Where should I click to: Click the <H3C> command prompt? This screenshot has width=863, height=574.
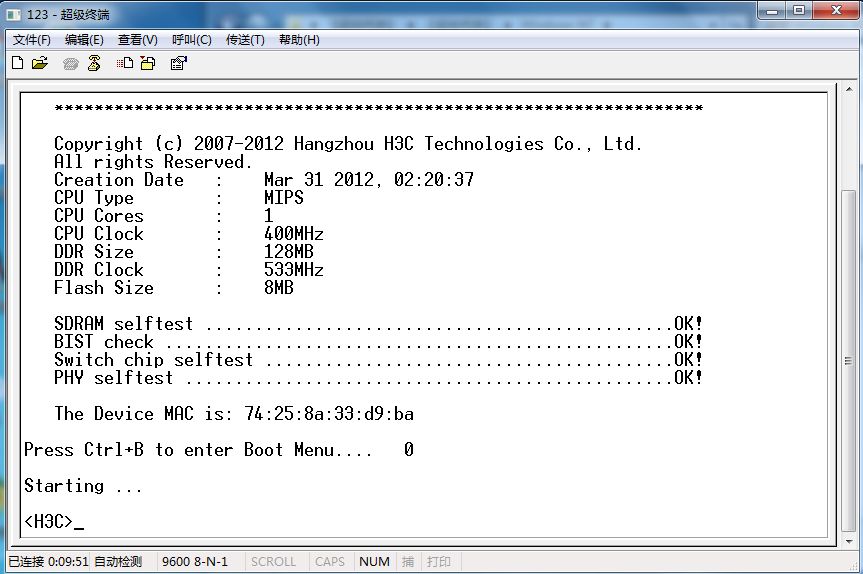(x=48, y=521)
